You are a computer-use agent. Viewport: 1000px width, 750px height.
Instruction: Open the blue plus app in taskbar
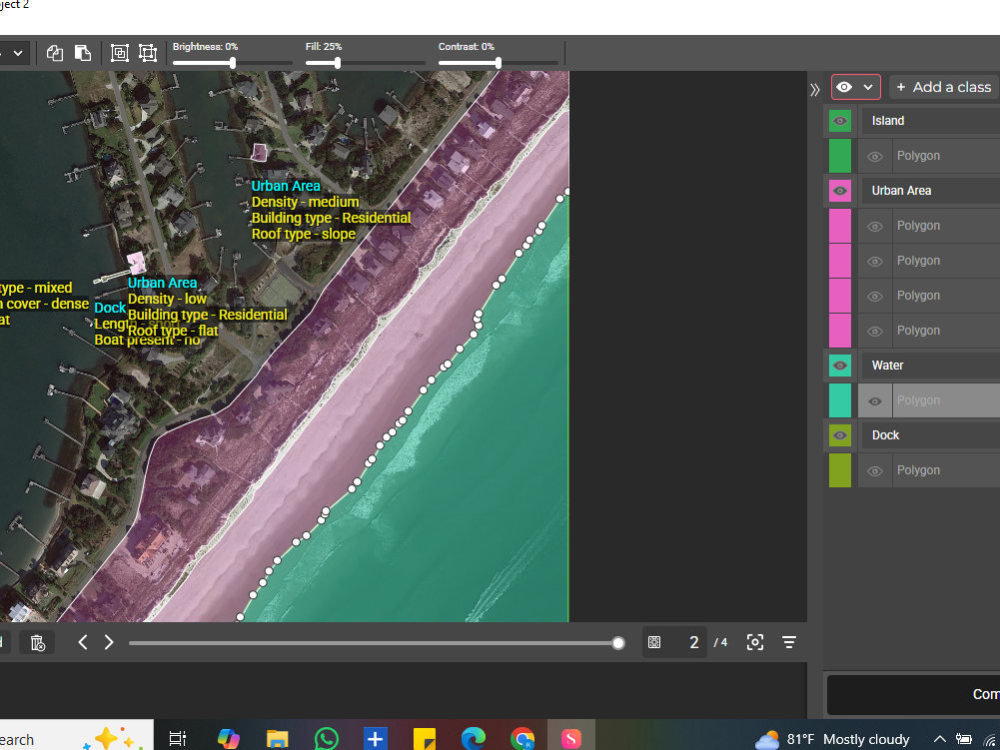[x=376, y=739]
